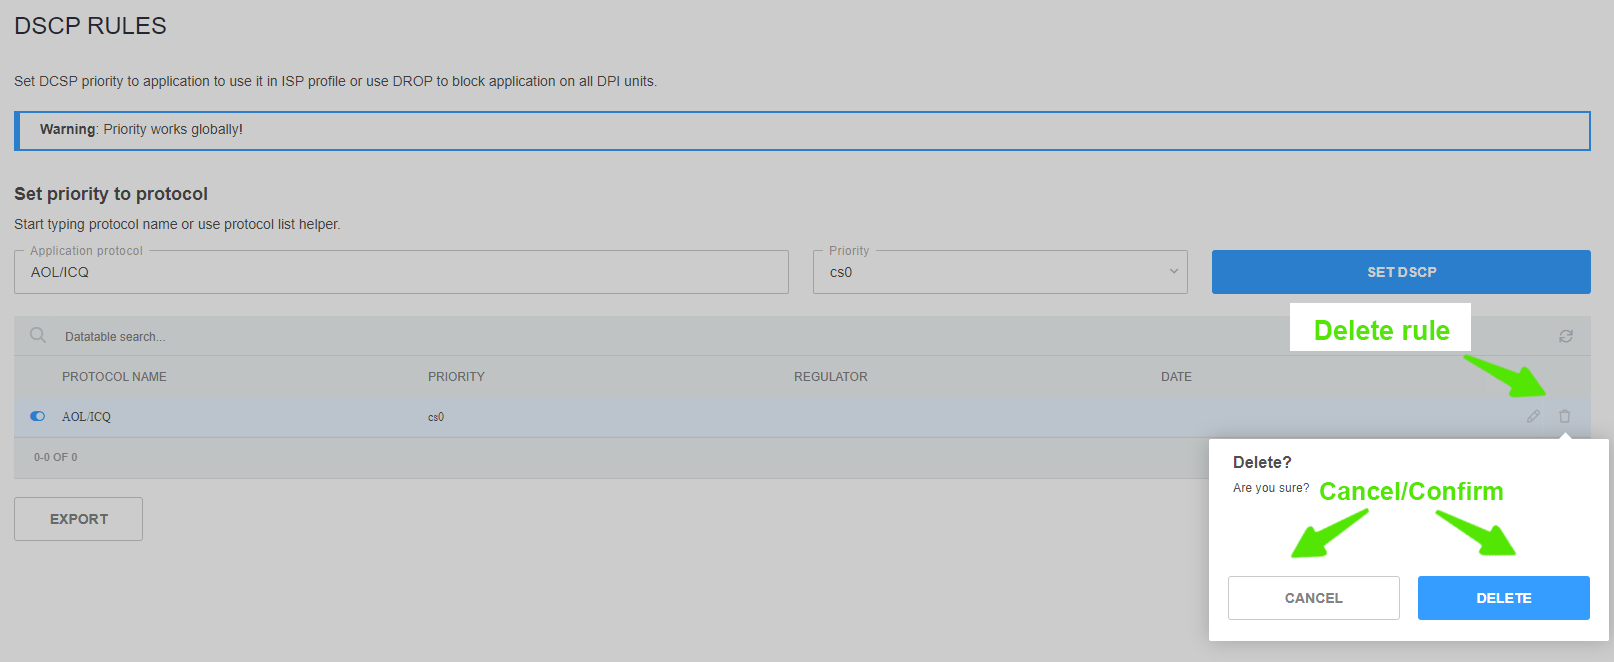Click the refresh icon in datatable toolbar

[1565, 337]
